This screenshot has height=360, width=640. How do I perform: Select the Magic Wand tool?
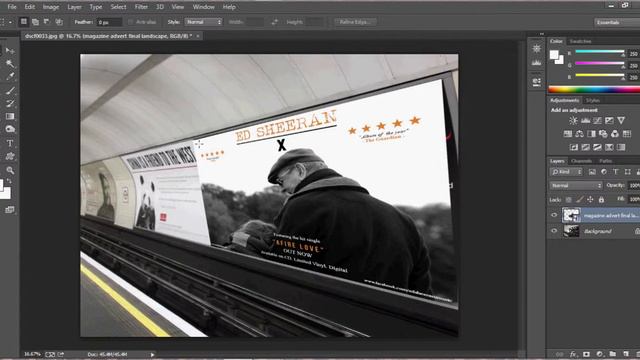(10, 64)
